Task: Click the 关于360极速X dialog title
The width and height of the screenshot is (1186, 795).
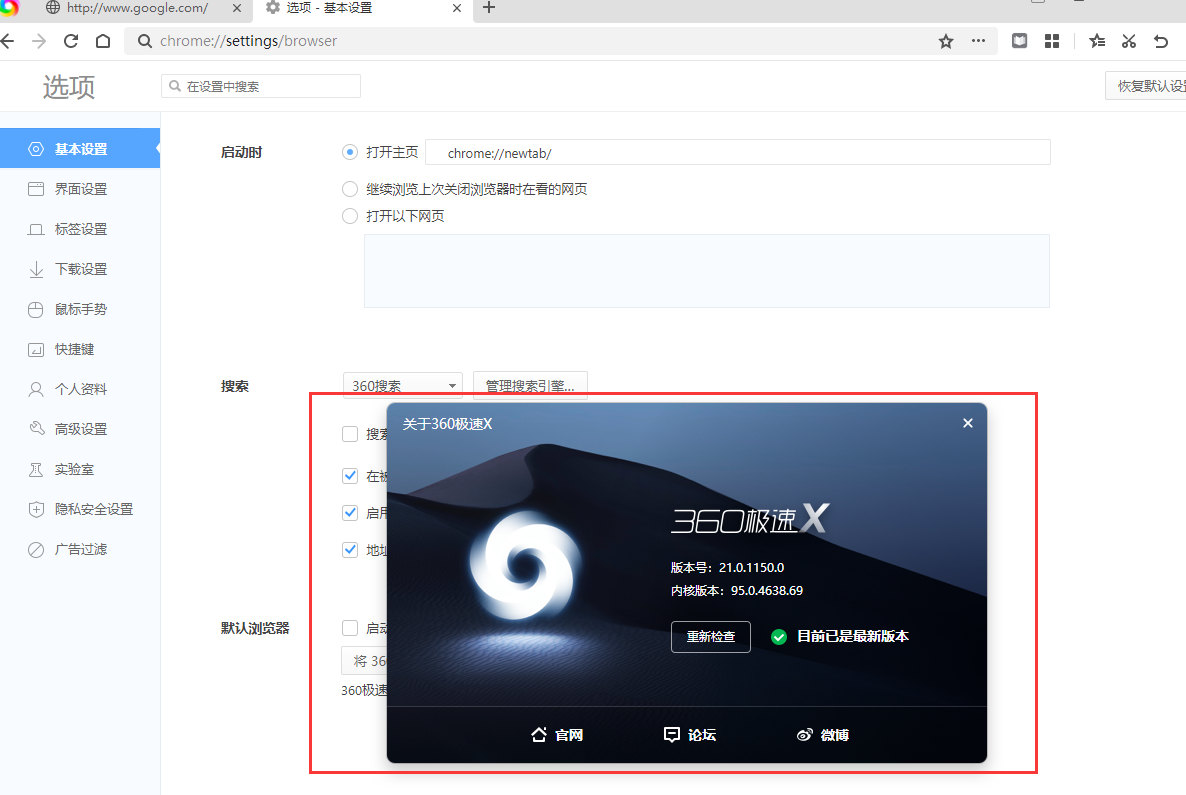Action: (447, 424)
